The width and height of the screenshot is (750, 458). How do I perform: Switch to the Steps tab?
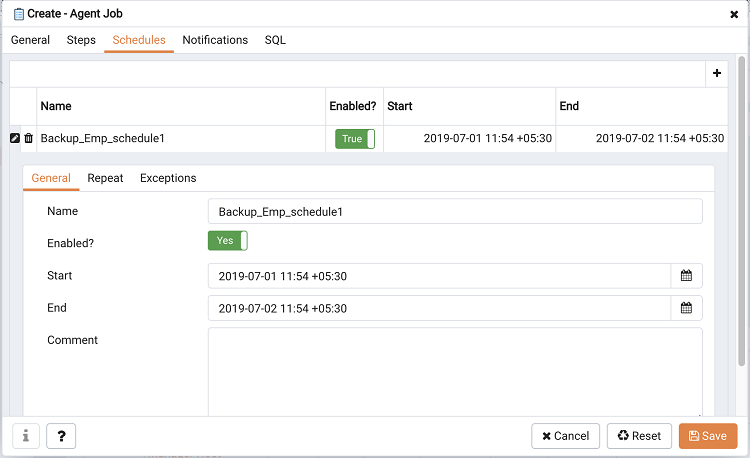[81, 40]
